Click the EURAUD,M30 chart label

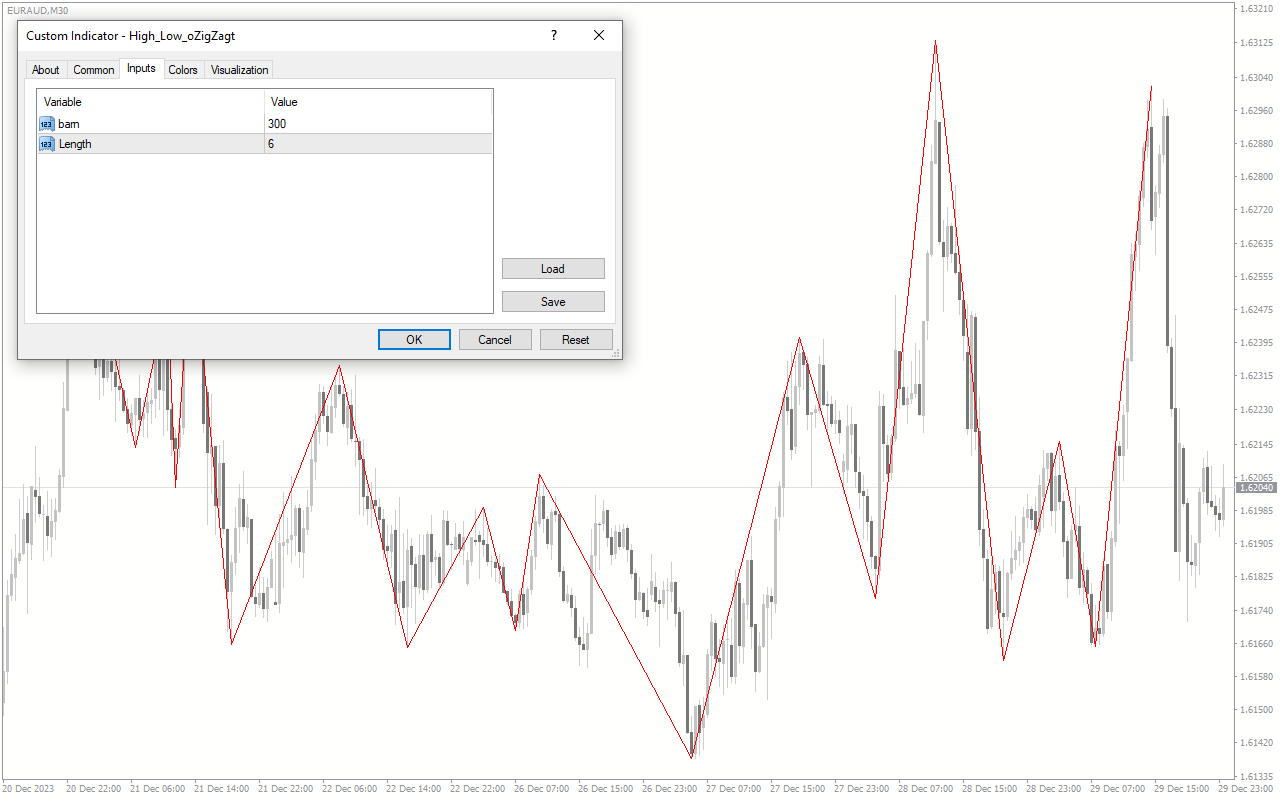click(x=36, y=10)
